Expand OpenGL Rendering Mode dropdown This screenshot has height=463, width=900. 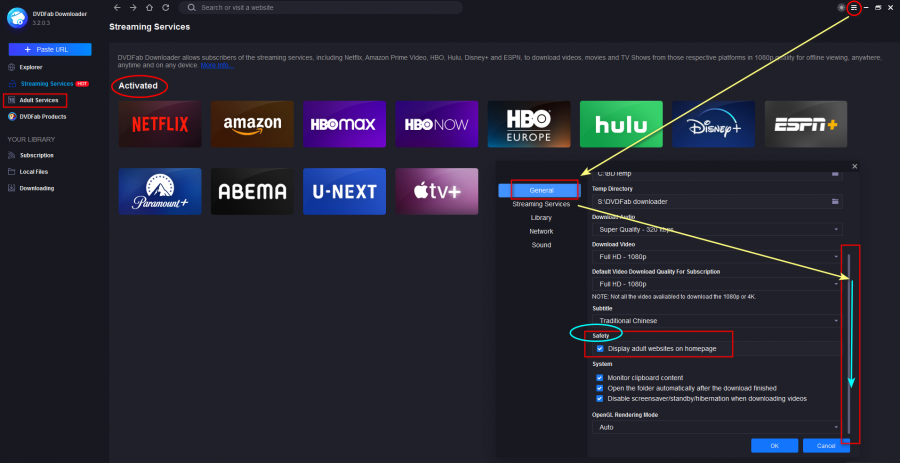[714, 426]
